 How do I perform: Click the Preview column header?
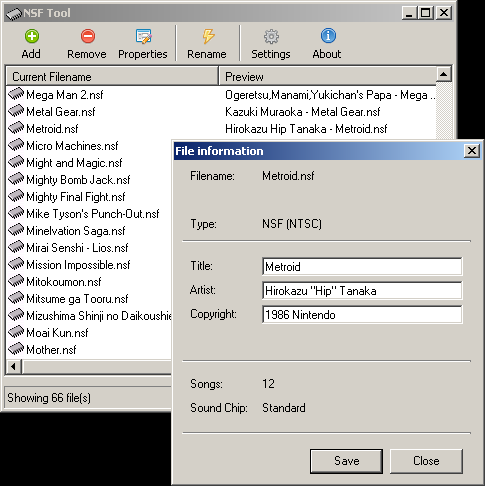(x=327, y=76)
